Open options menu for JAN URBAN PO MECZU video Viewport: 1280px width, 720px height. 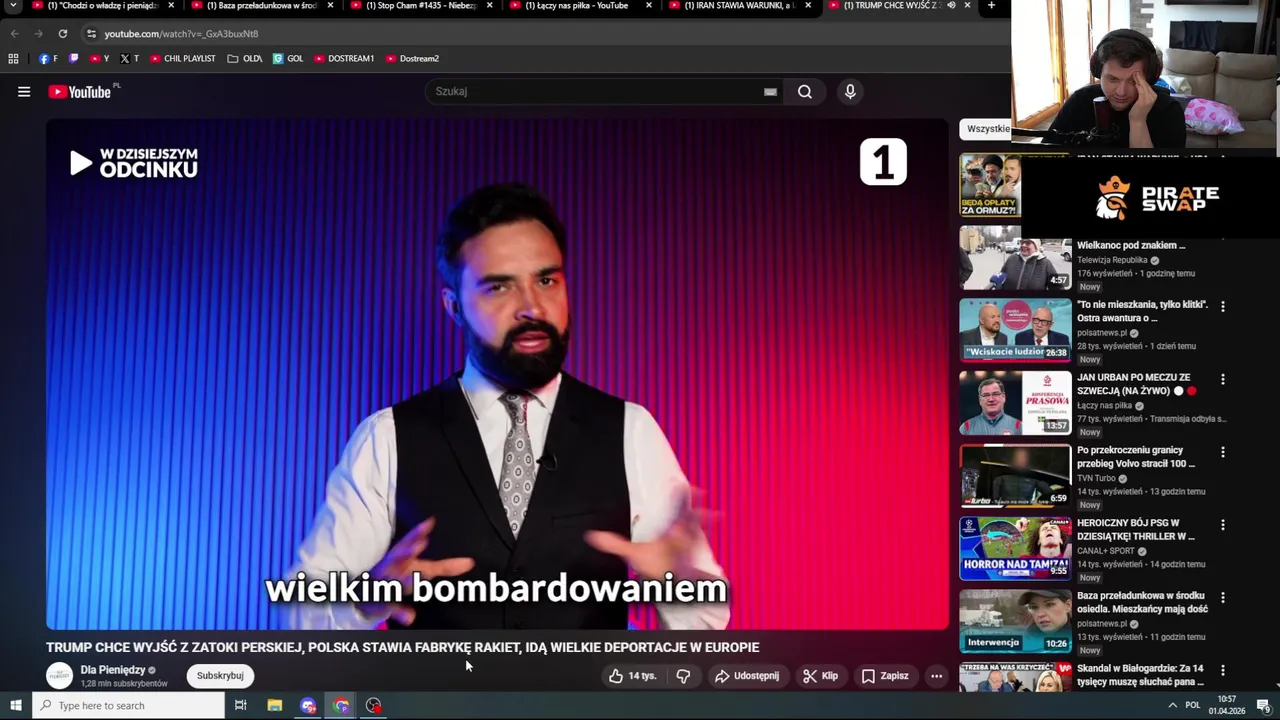tap(1222, 380)
